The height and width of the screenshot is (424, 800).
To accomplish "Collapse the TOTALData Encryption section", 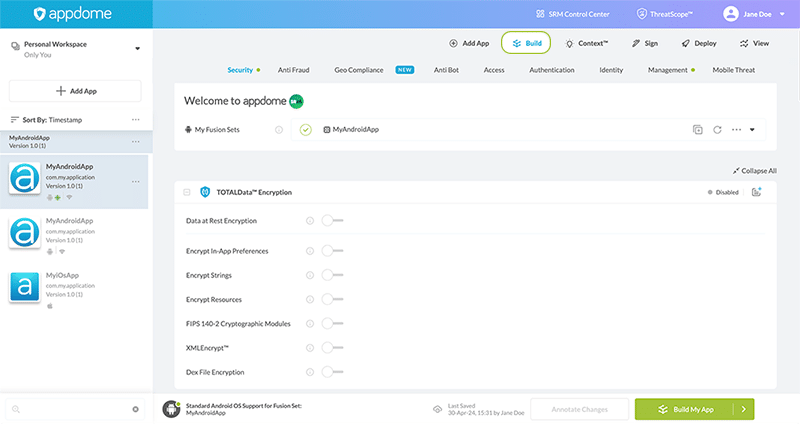I will pos(188,192).
